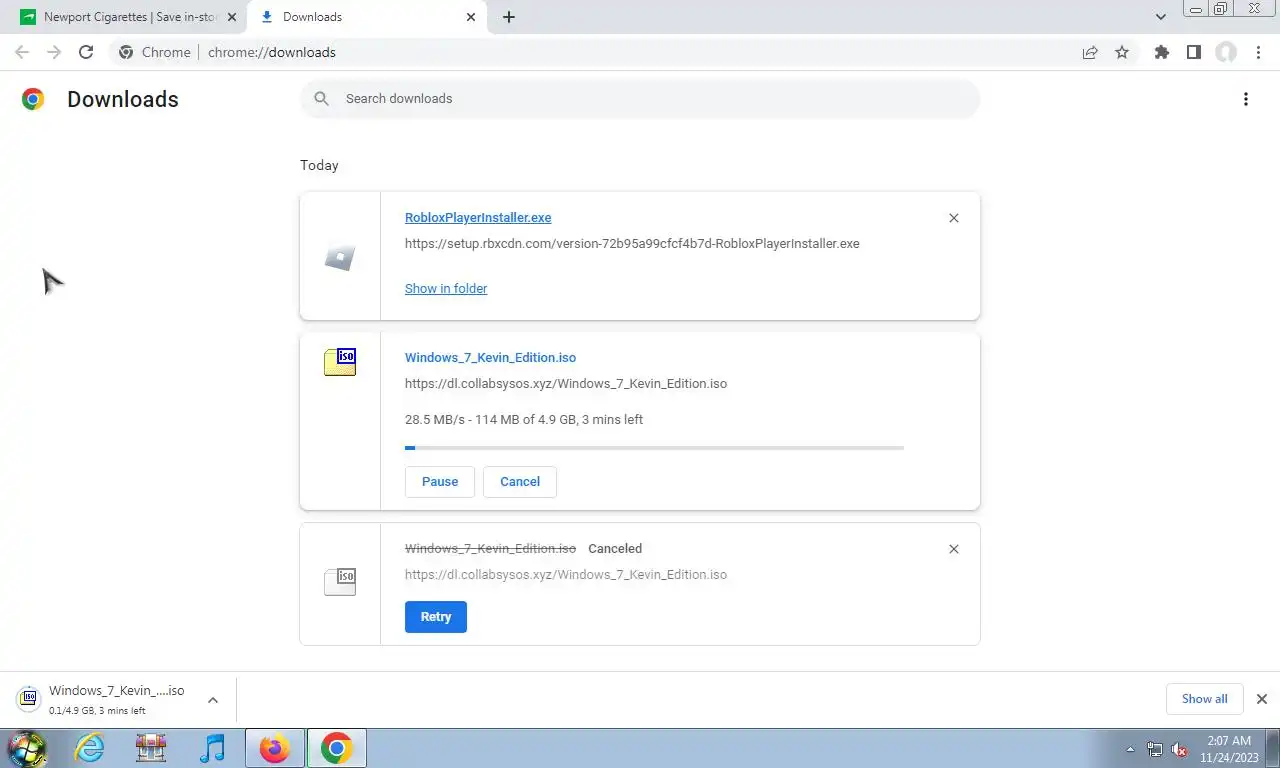
Task: Click the 28.5 MB/s download status text
Action: click(524, 420)
